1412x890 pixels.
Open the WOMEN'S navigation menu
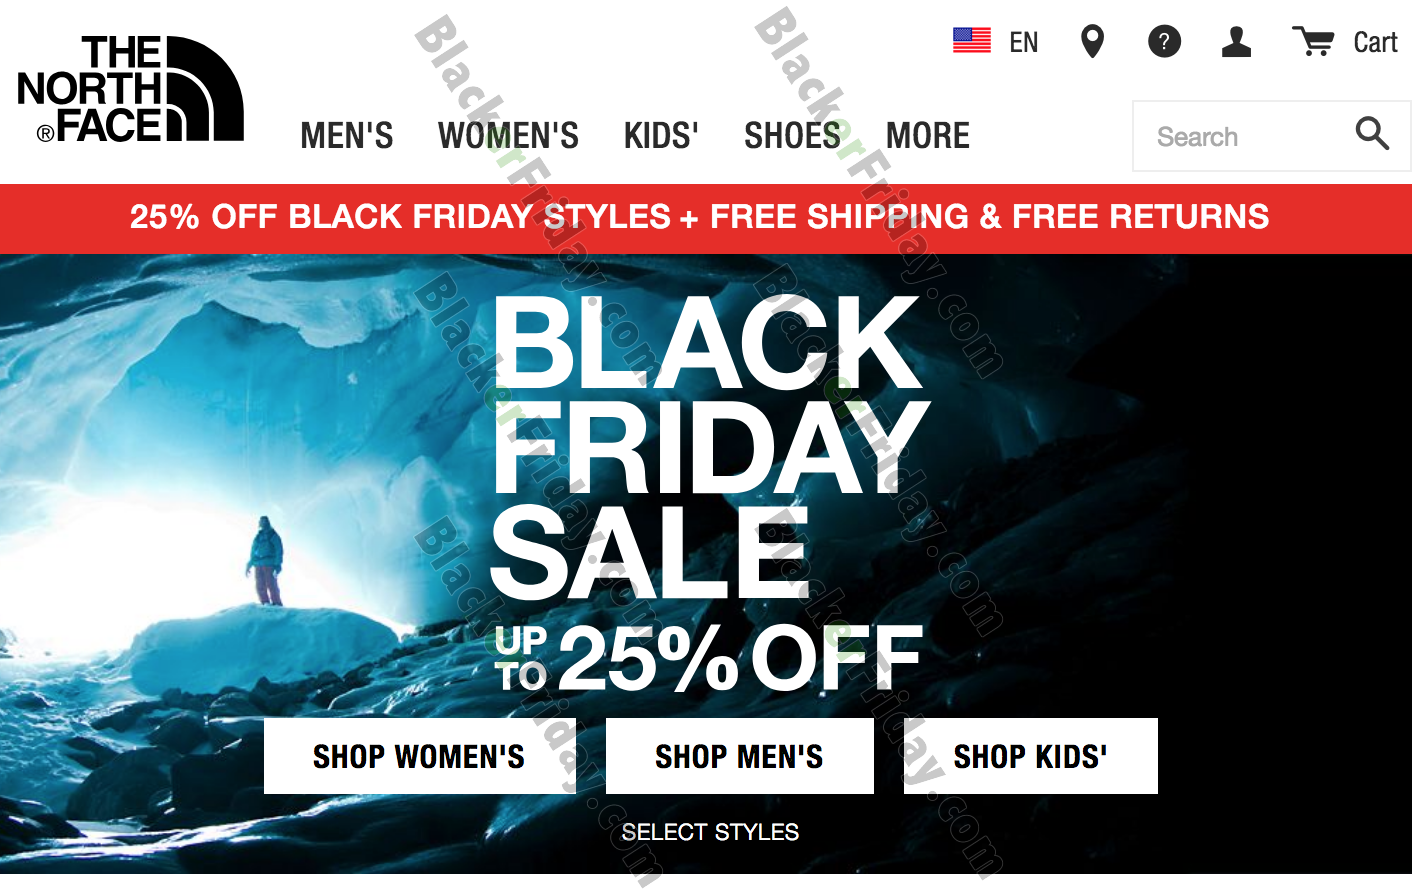(x=508, y=135)
